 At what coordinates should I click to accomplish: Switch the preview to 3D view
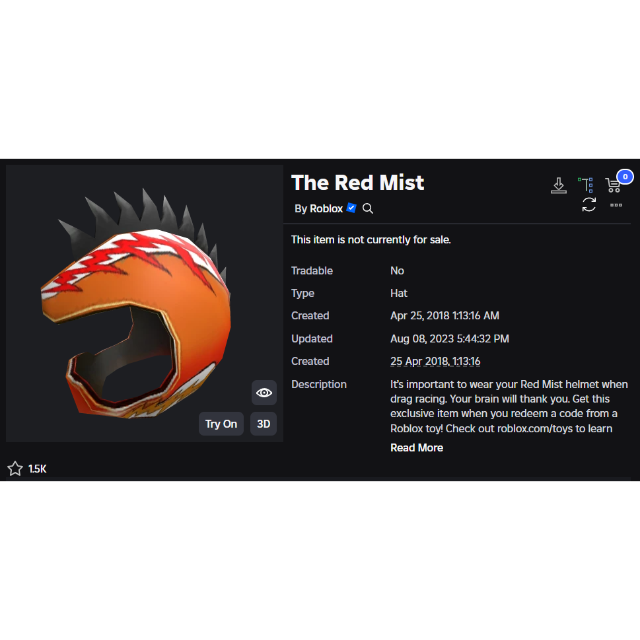(263, 424)
